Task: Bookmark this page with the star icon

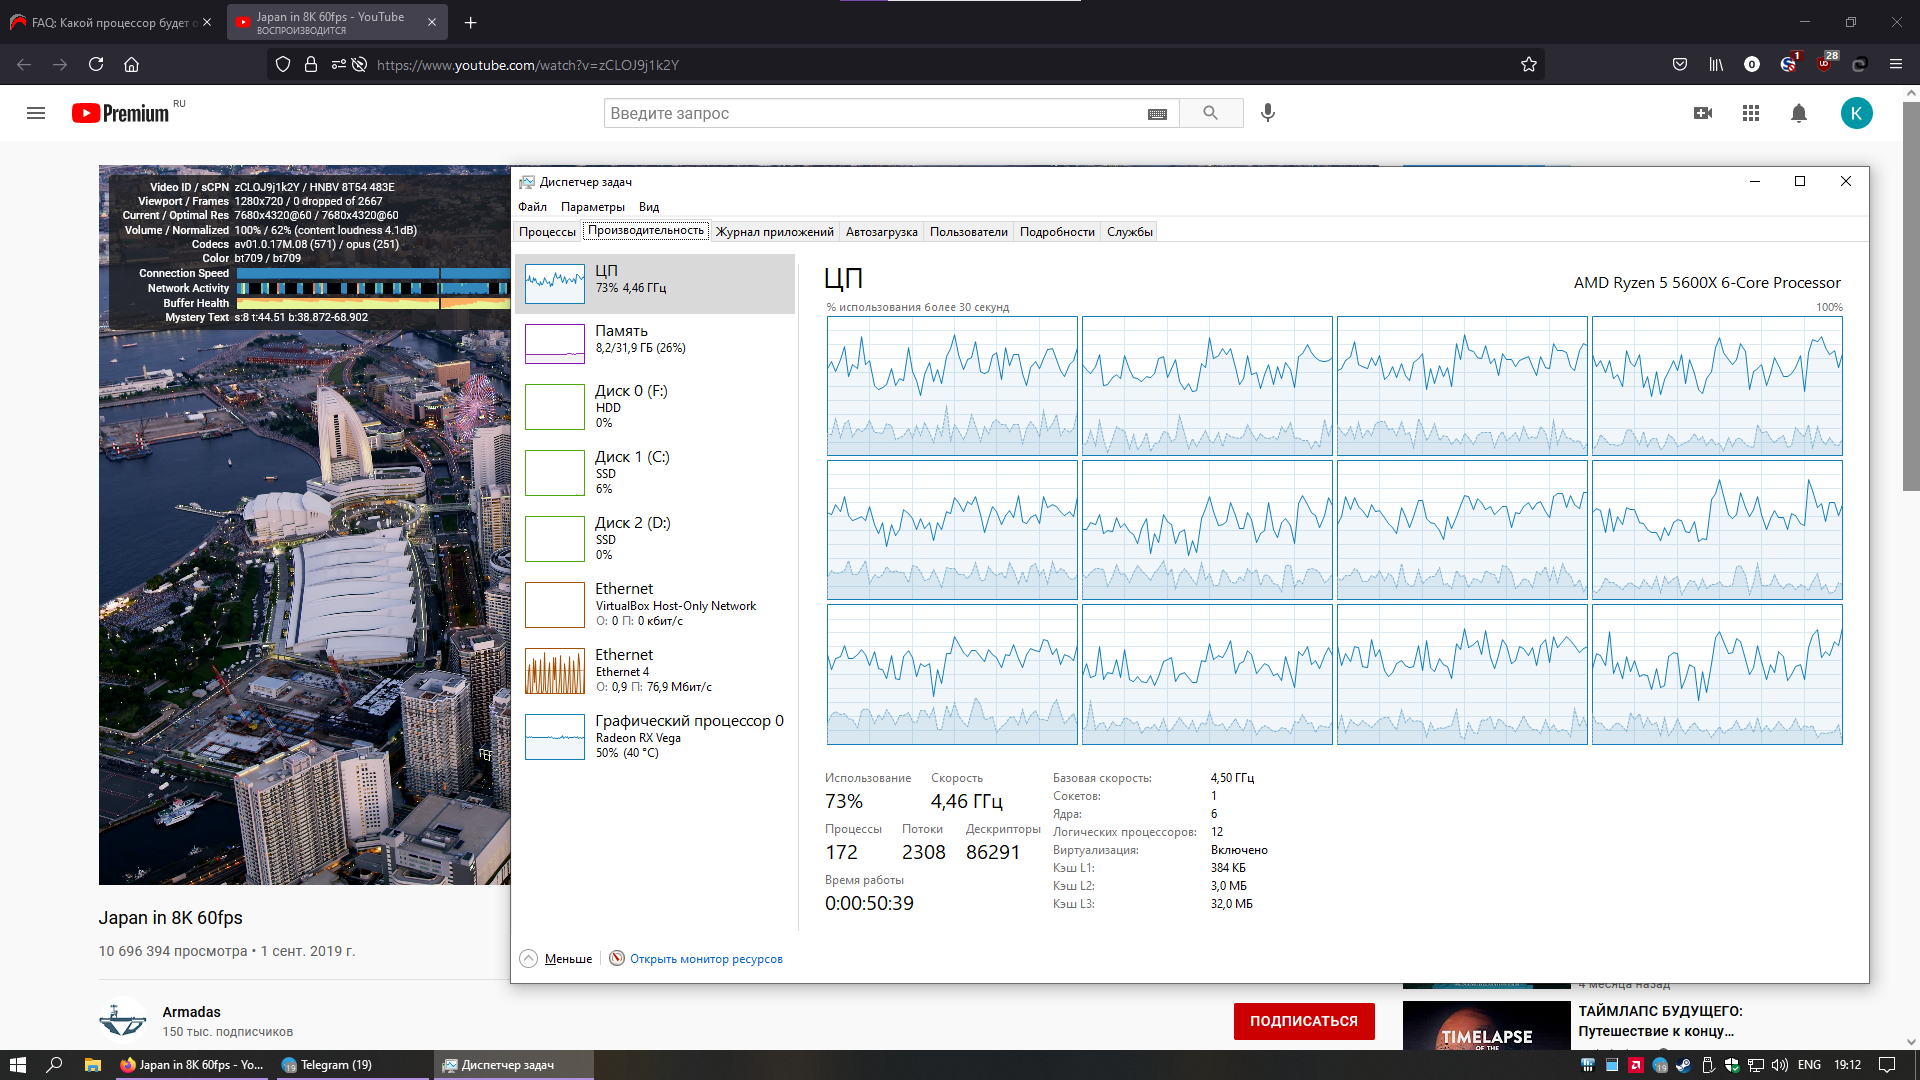Action: pos(1528,65)
